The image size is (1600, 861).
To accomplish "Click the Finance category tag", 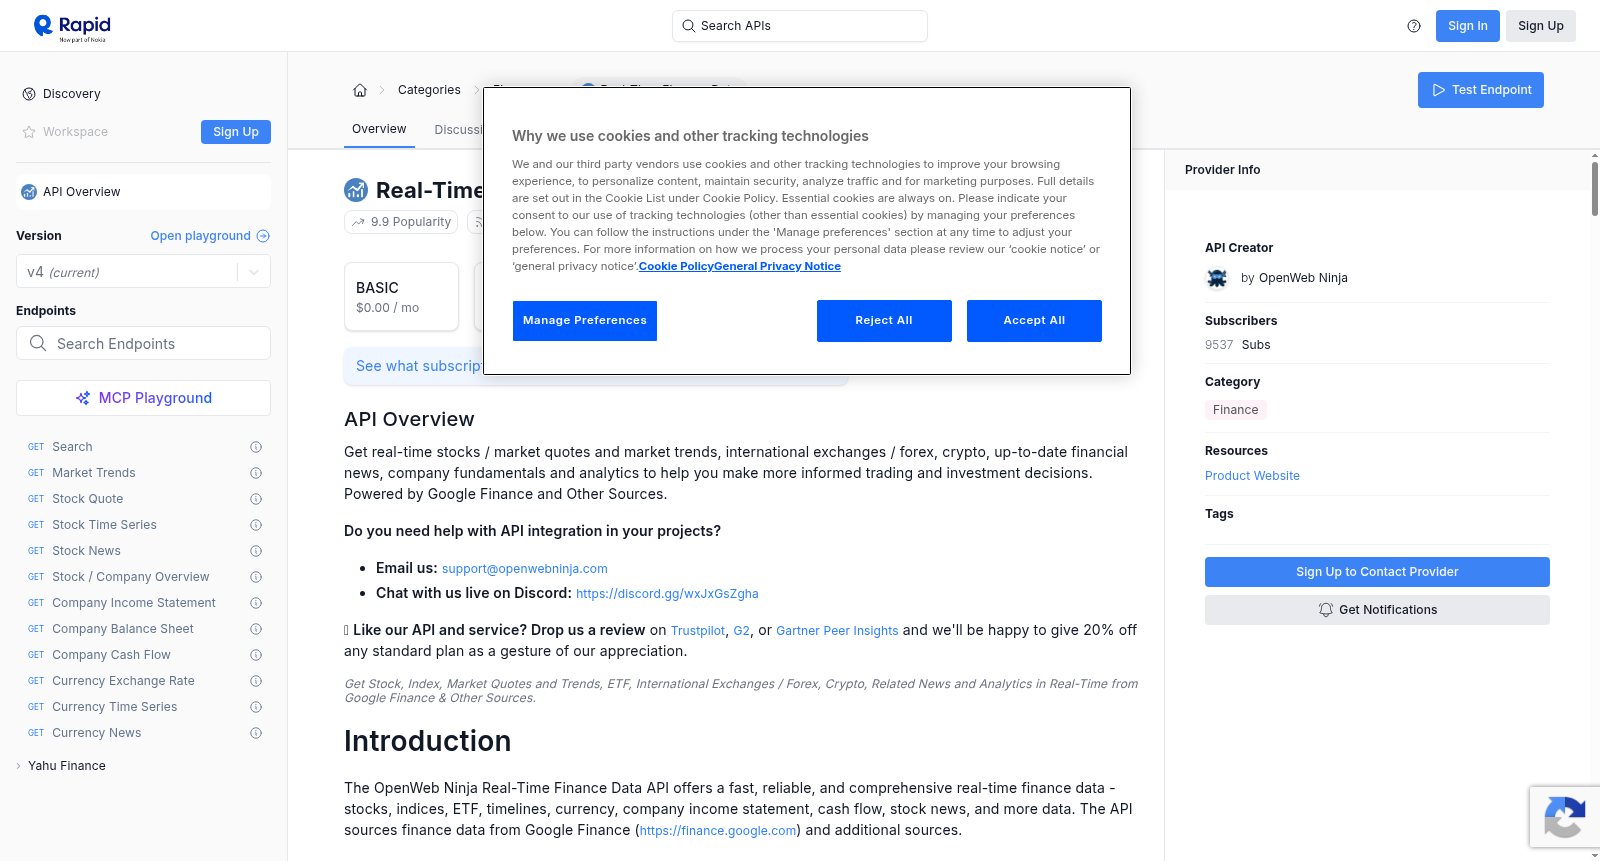I will (1236, 410).
